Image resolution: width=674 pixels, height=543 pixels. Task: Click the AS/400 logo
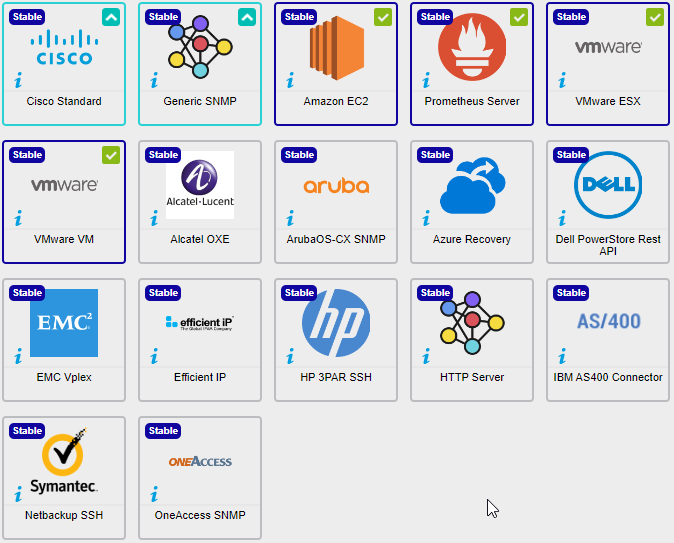[608, 321]
